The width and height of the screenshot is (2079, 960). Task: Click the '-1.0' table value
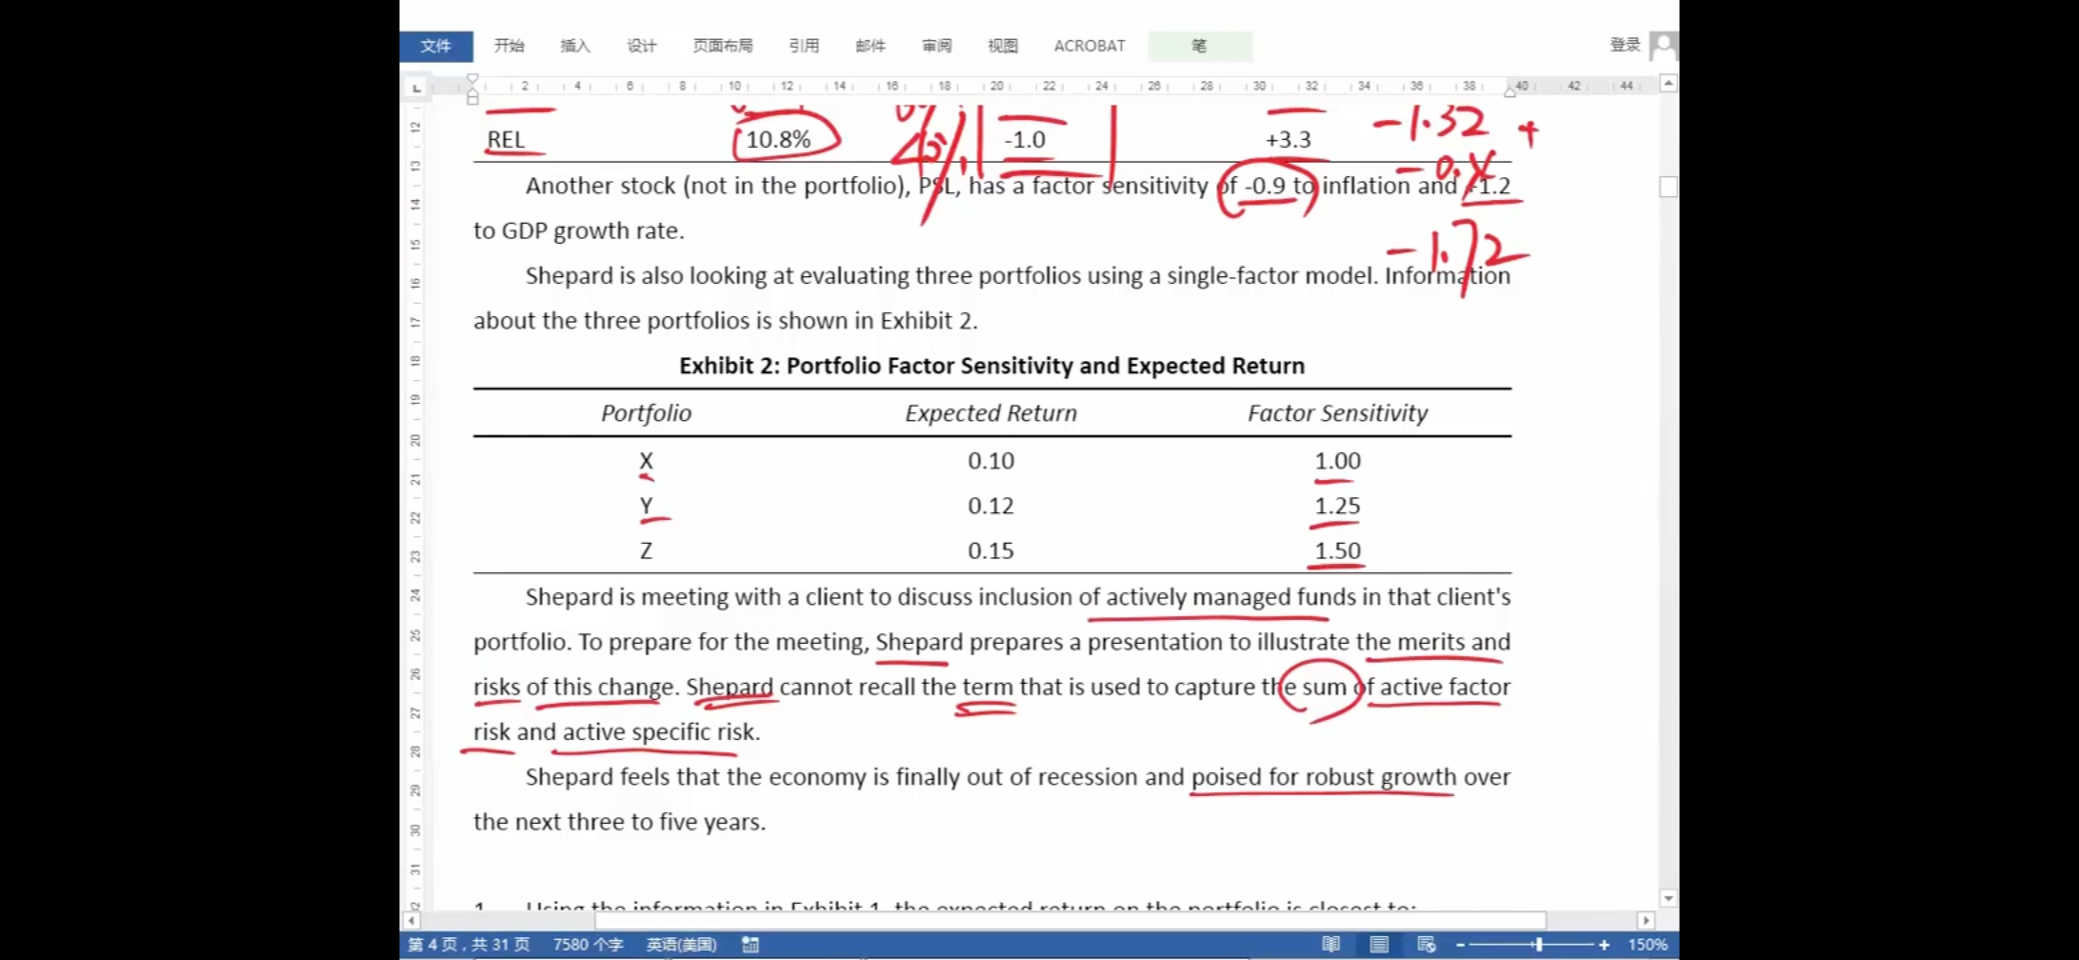tap(1025, 140)
